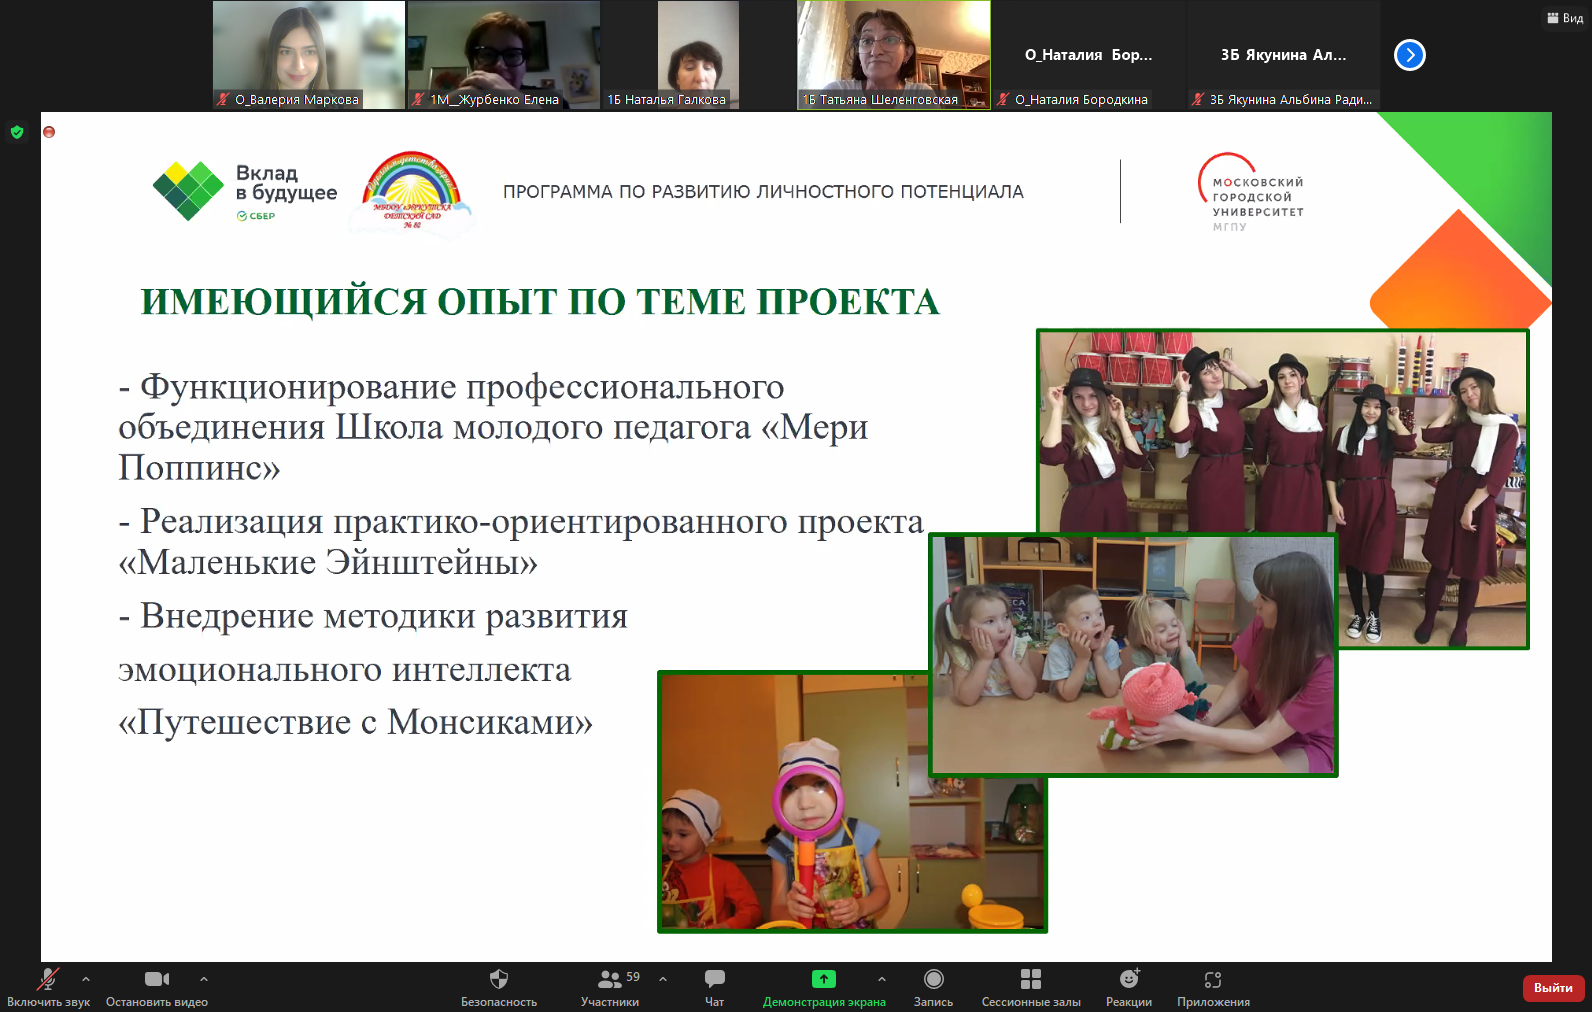The image size is (1592, 1012).
Task: Leave meeting with Выйти button
Action: (1553, 988)
